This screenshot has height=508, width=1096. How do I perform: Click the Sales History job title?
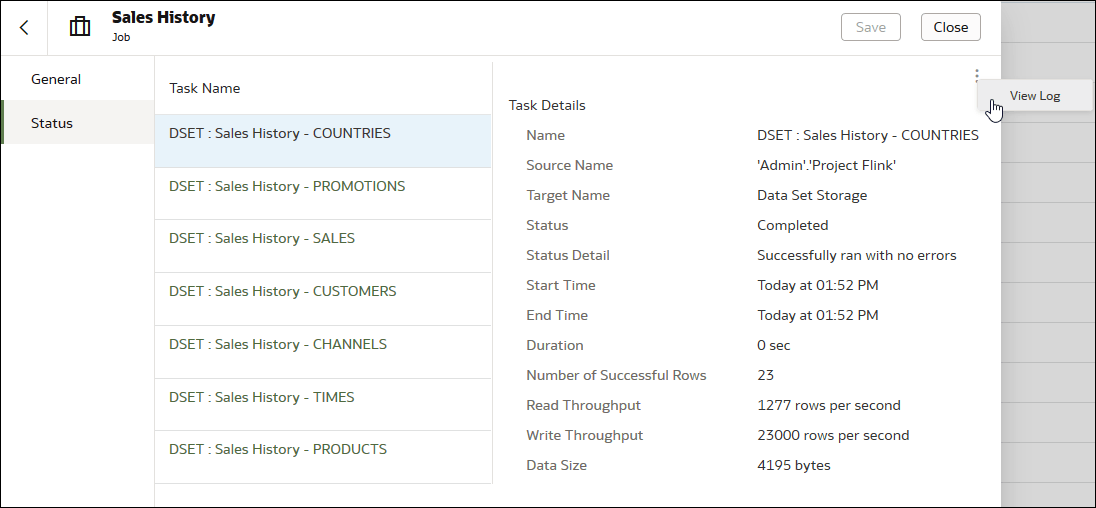click(x=163, y=18)
